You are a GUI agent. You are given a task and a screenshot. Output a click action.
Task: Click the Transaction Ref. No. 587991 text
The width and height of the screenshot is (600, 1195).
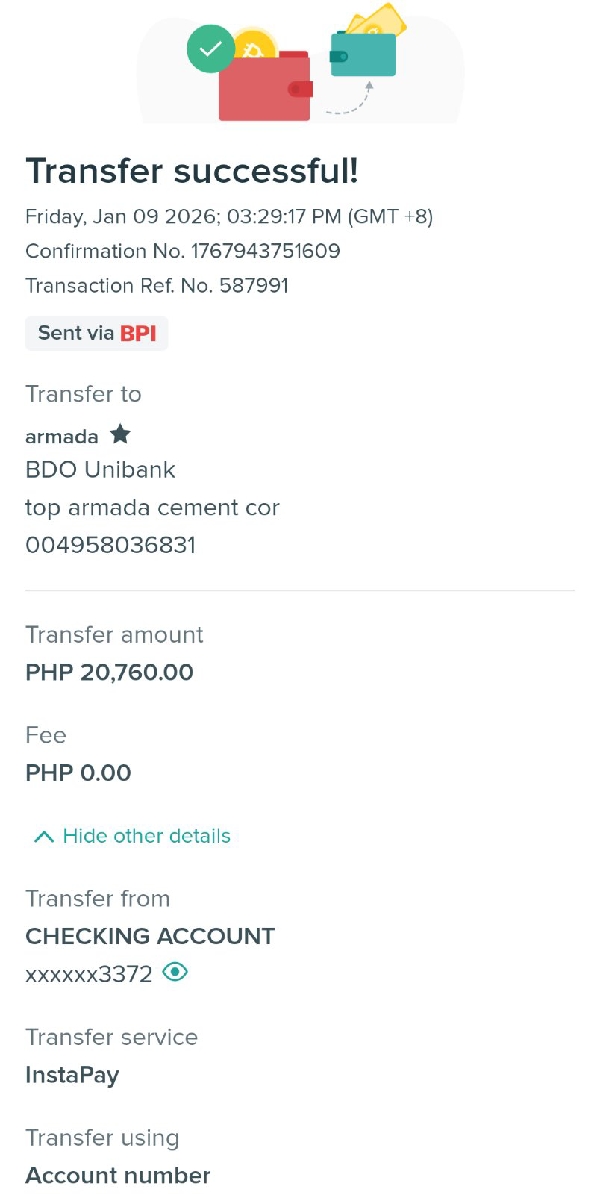pos(157,286)
